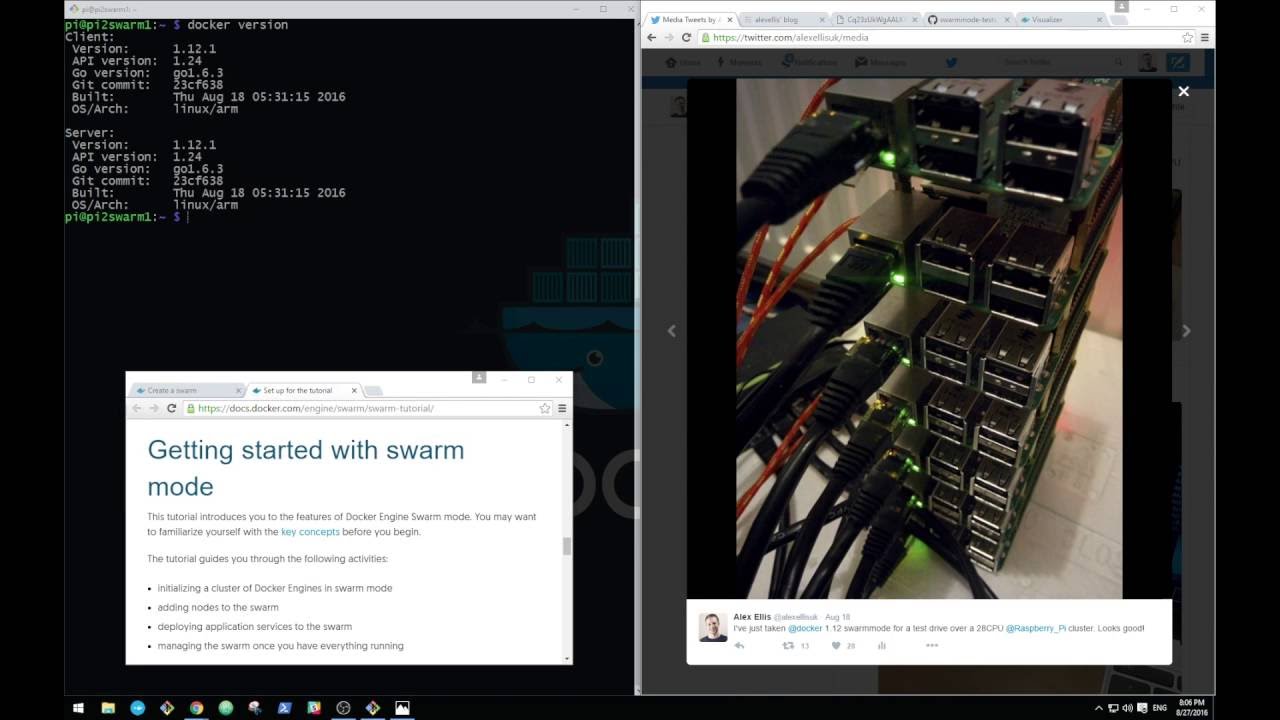This screenshot has width=1280, height=720.
Task: Retweet Alex Ellis's tweet
Action: click(x=788, y=646)
